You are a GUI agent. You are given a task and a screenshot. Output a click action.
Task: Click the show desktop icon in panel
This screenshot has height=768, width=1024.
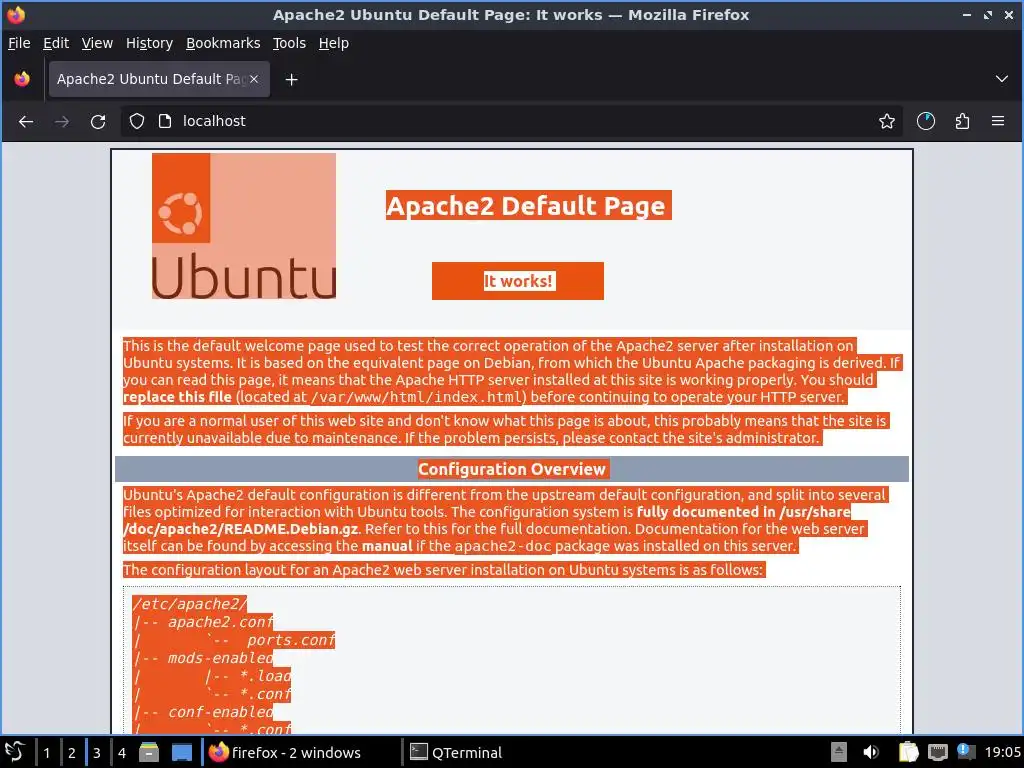(182, 752)
